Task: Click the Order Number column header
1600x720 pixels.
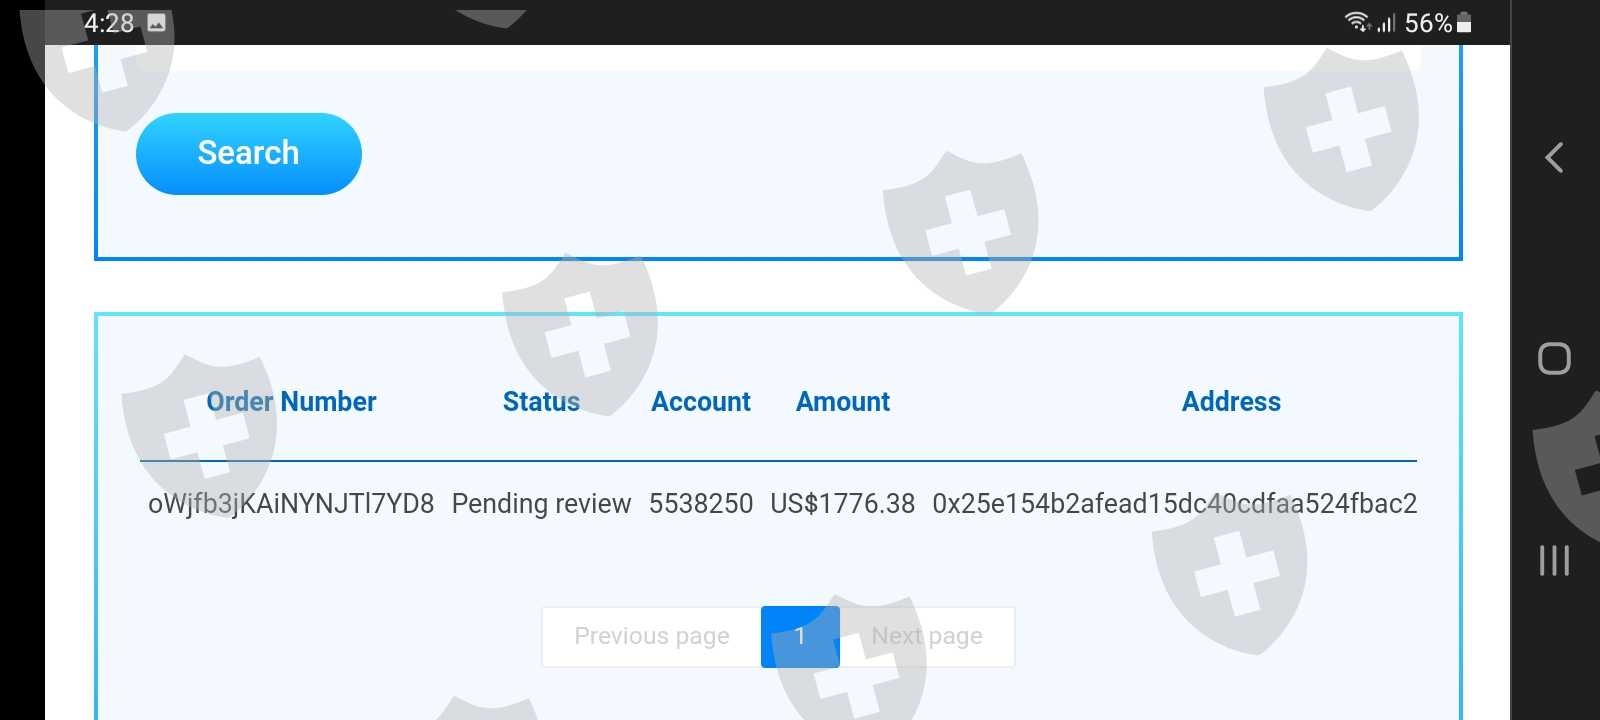Action: 291,401
